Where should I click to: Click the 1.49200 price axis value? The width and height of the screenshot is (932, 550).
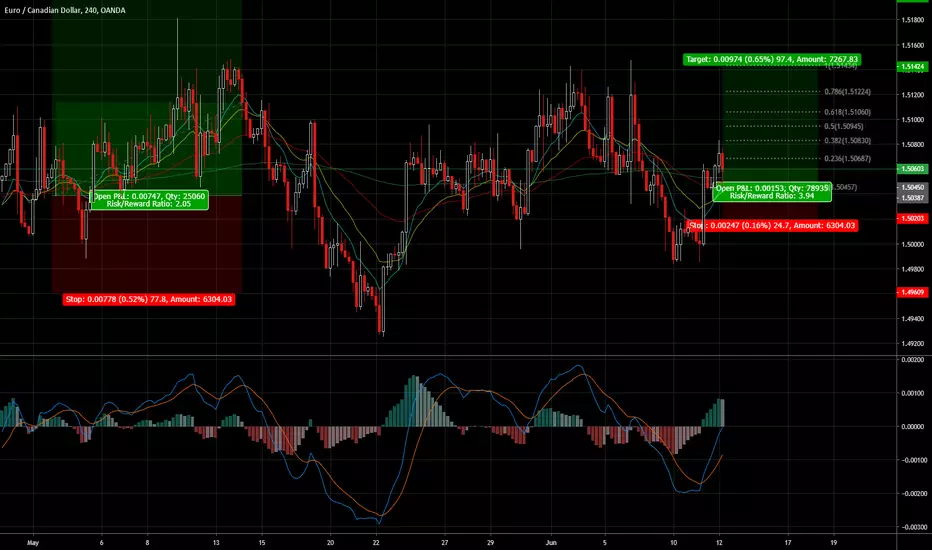pos(913,344)
